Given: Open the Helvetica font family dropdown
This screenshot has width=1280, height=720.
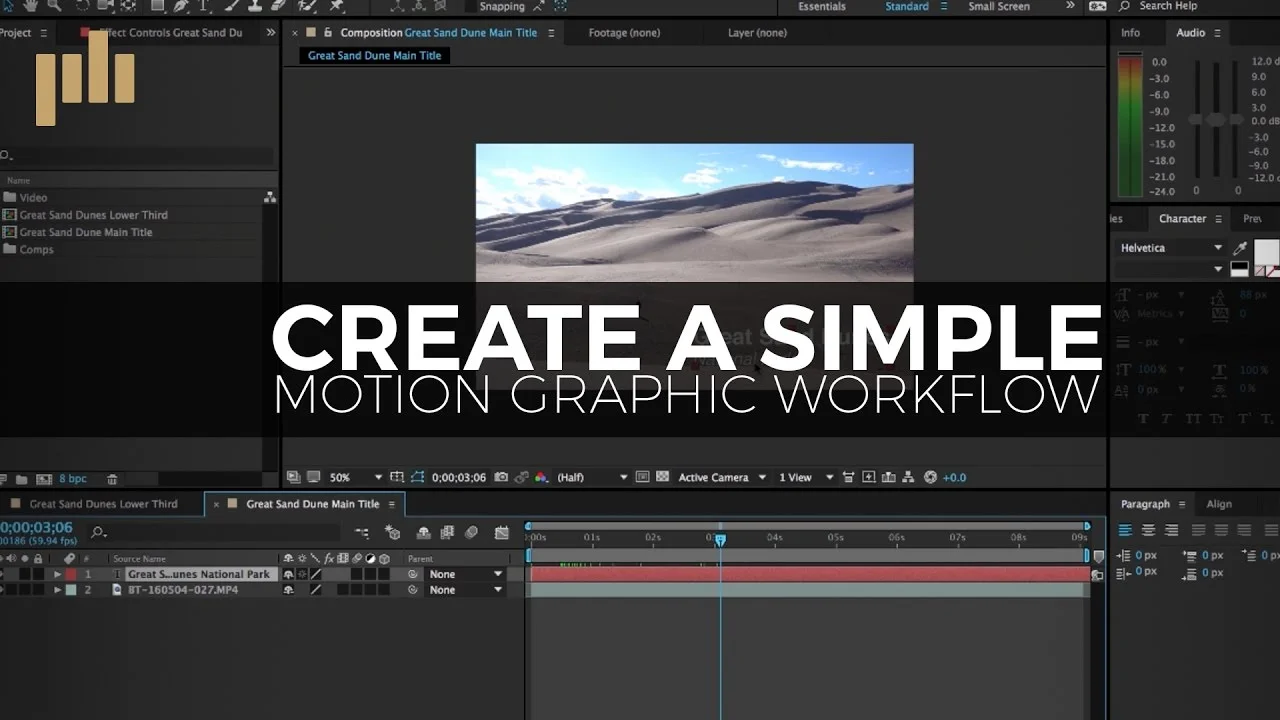Looking at the screenshot, I should tap(1170, 248).
